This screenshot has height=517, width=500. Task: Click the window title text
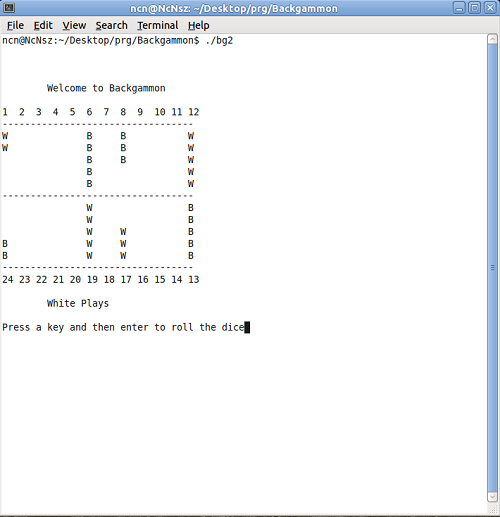(x=234, y=8)
